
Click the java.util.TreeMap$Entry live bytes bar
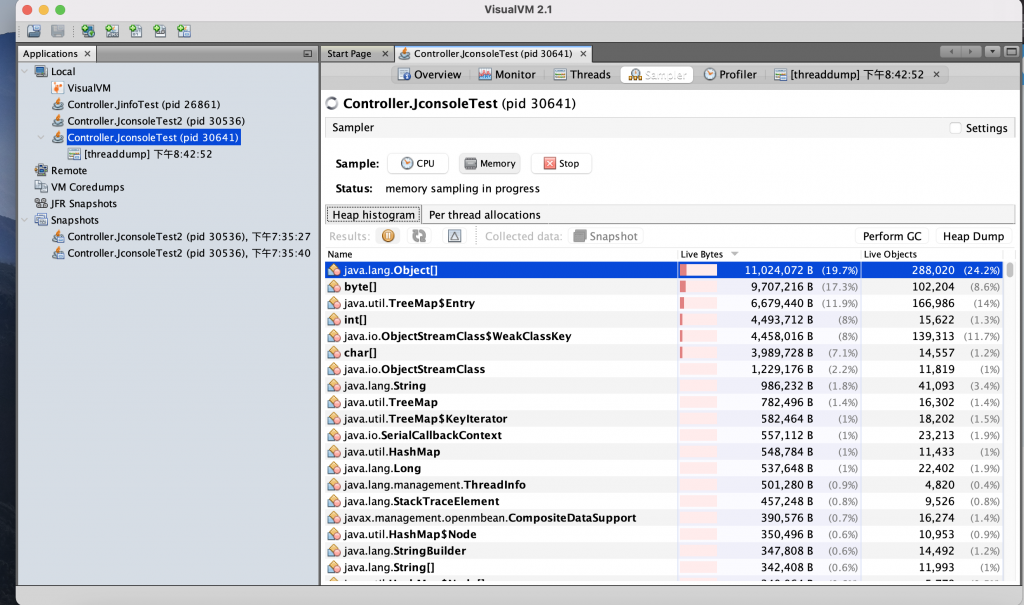point(698,303)
